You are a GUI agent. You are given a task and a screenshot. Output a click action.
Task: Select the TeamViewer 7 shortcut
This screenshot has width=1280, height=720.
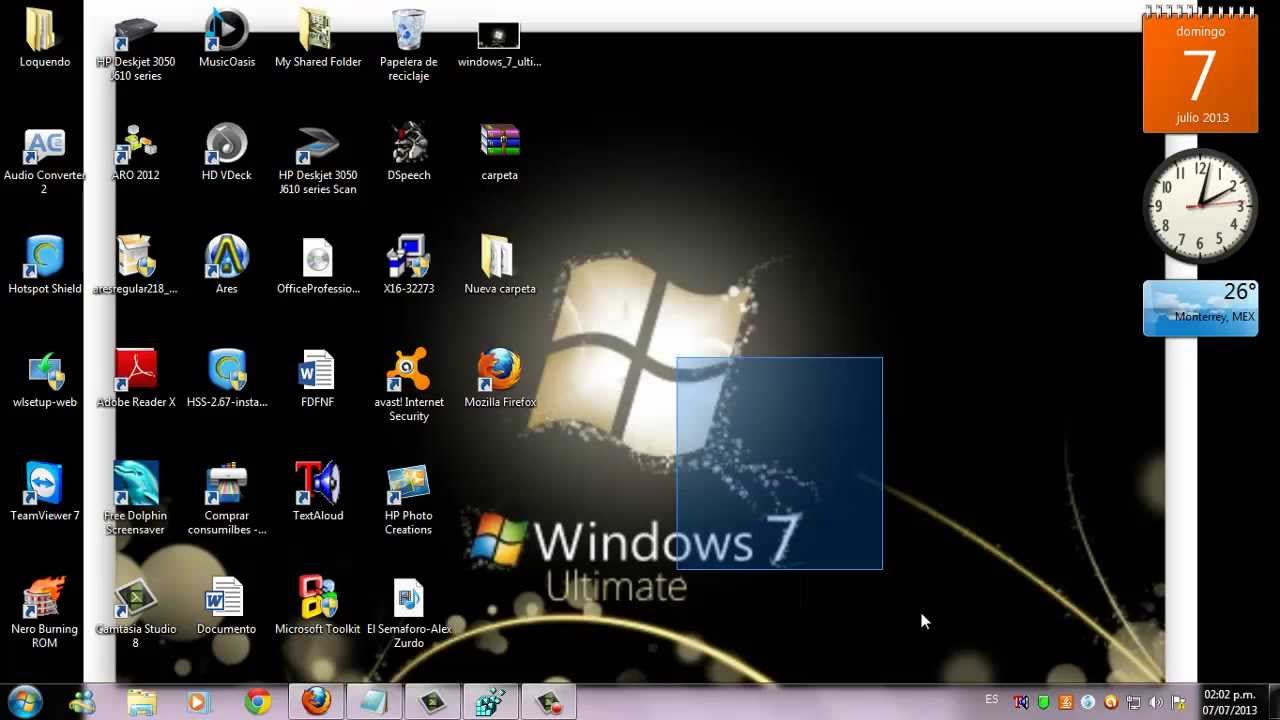click(x=44, y=492)
